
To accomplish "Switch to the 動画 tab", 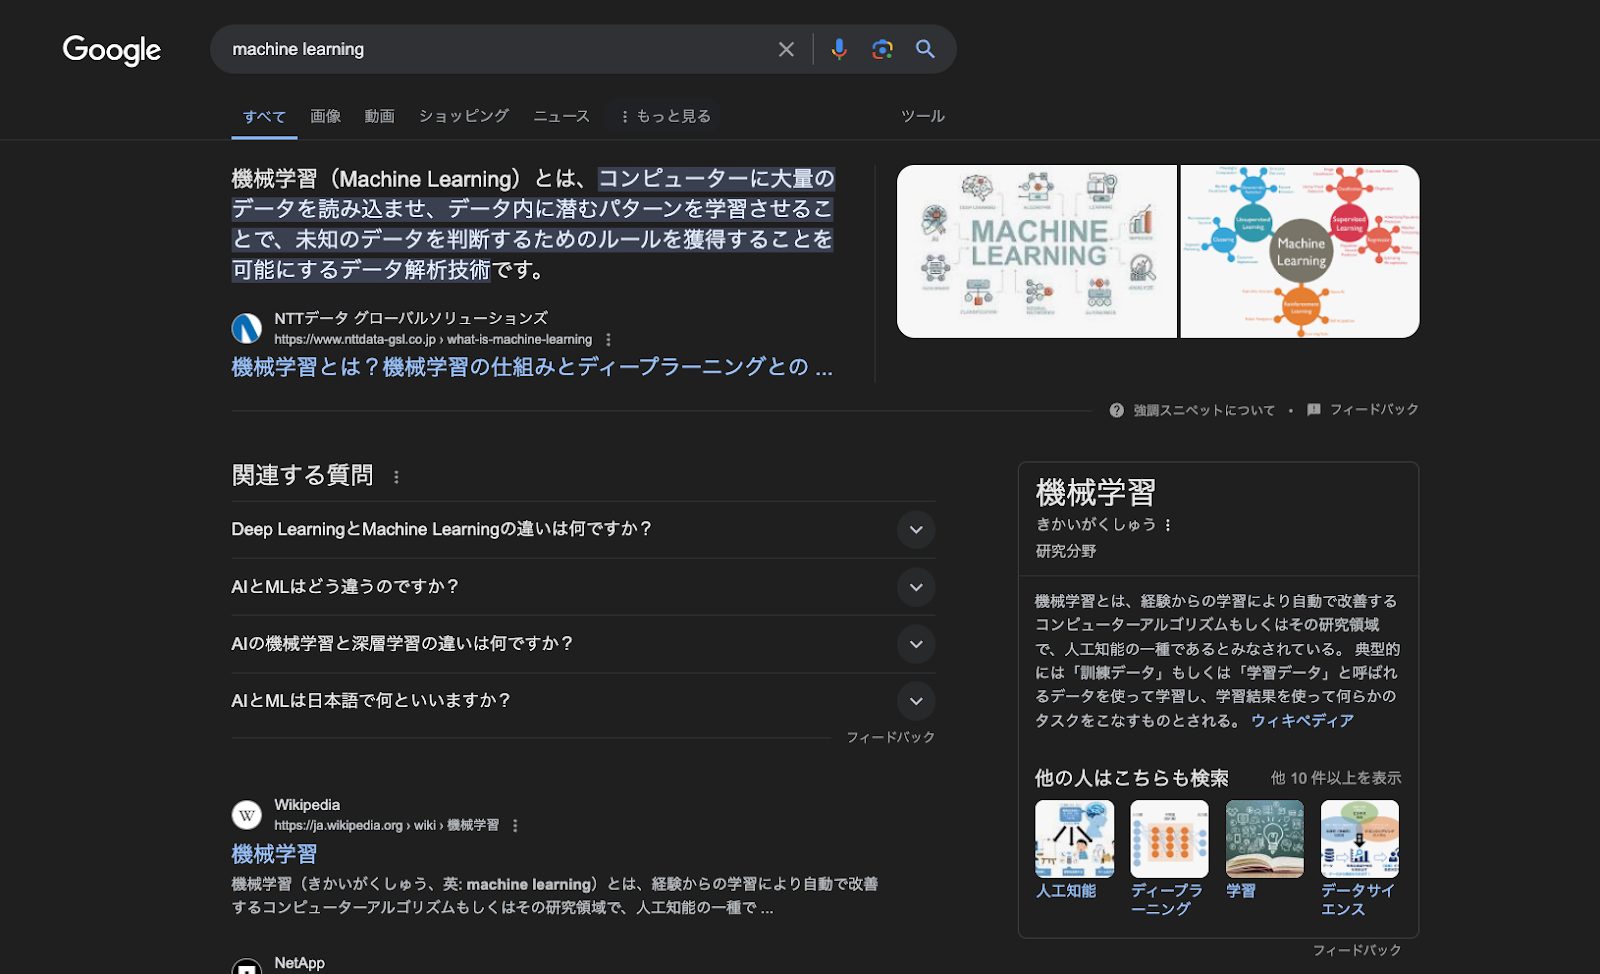I will (380, 116).
